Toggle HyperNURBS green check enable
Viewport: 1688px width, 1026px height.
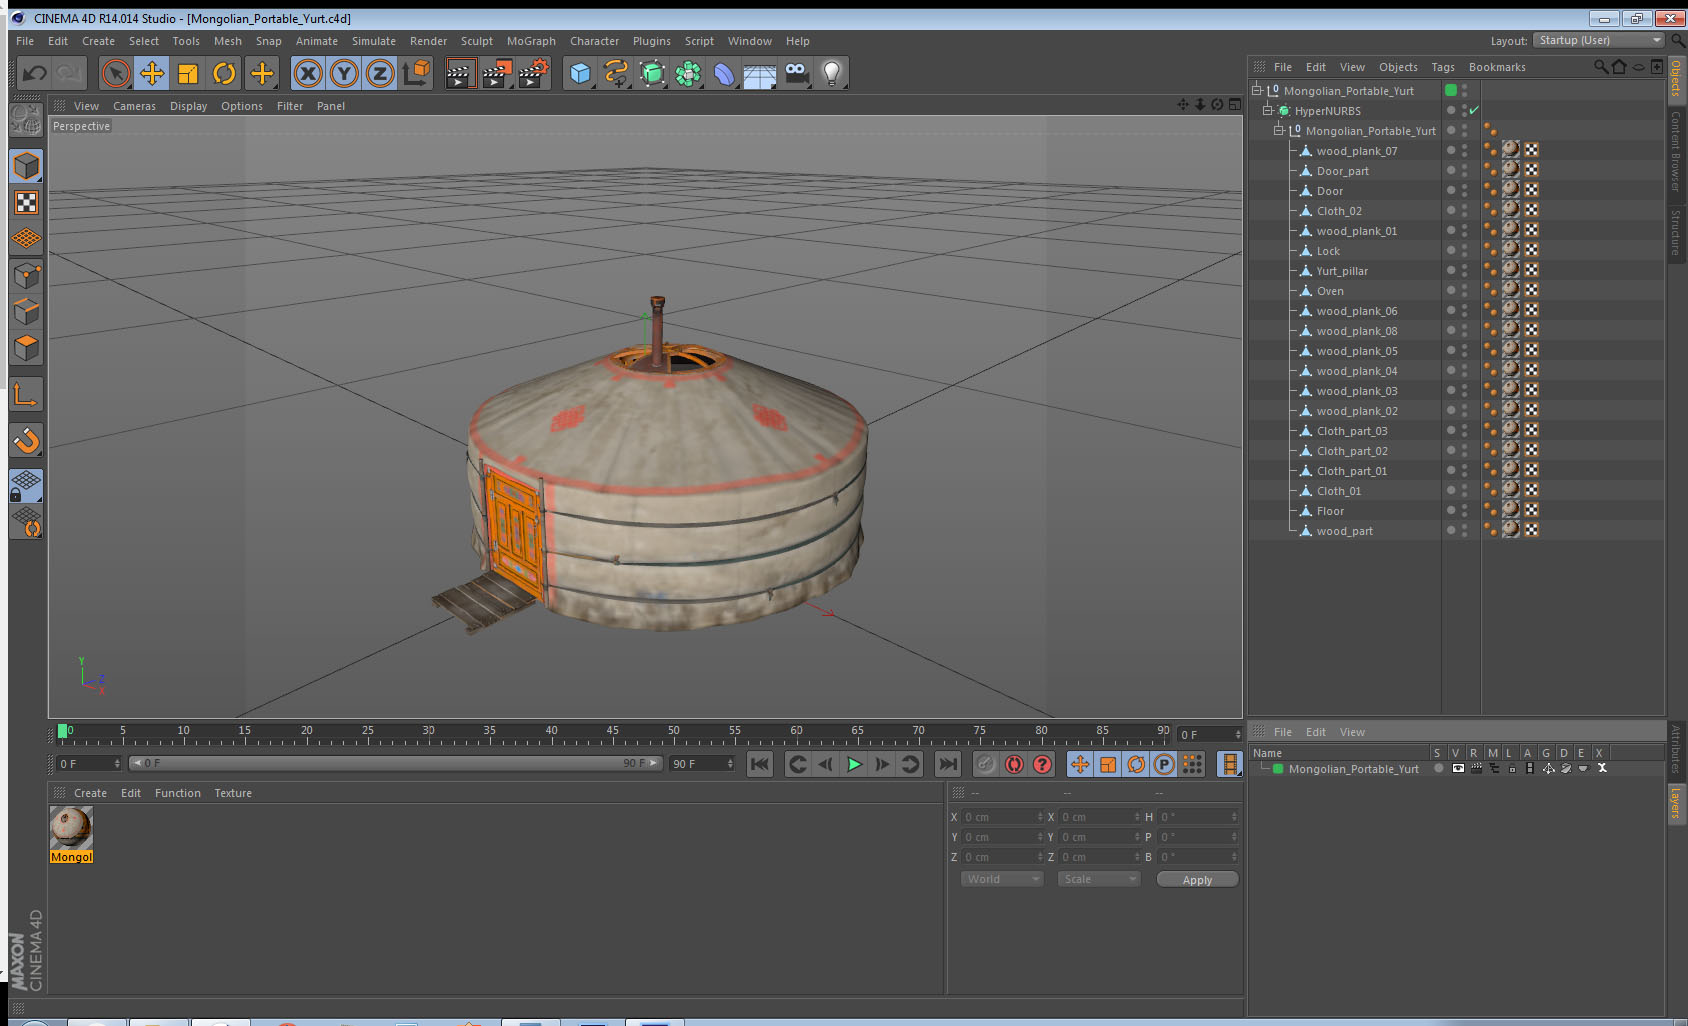click(x=1474, y=110)
